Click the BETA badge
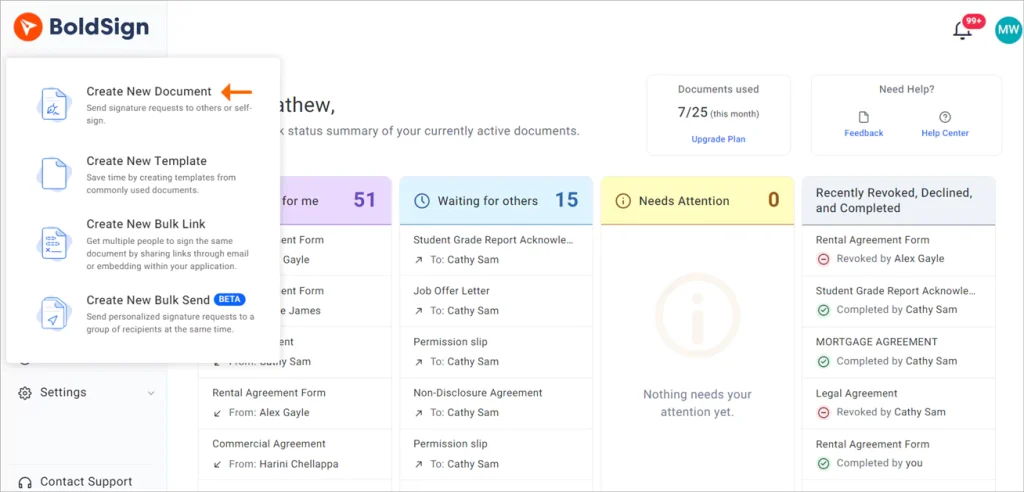This screenshot has height=492, width=1024. 230,300
